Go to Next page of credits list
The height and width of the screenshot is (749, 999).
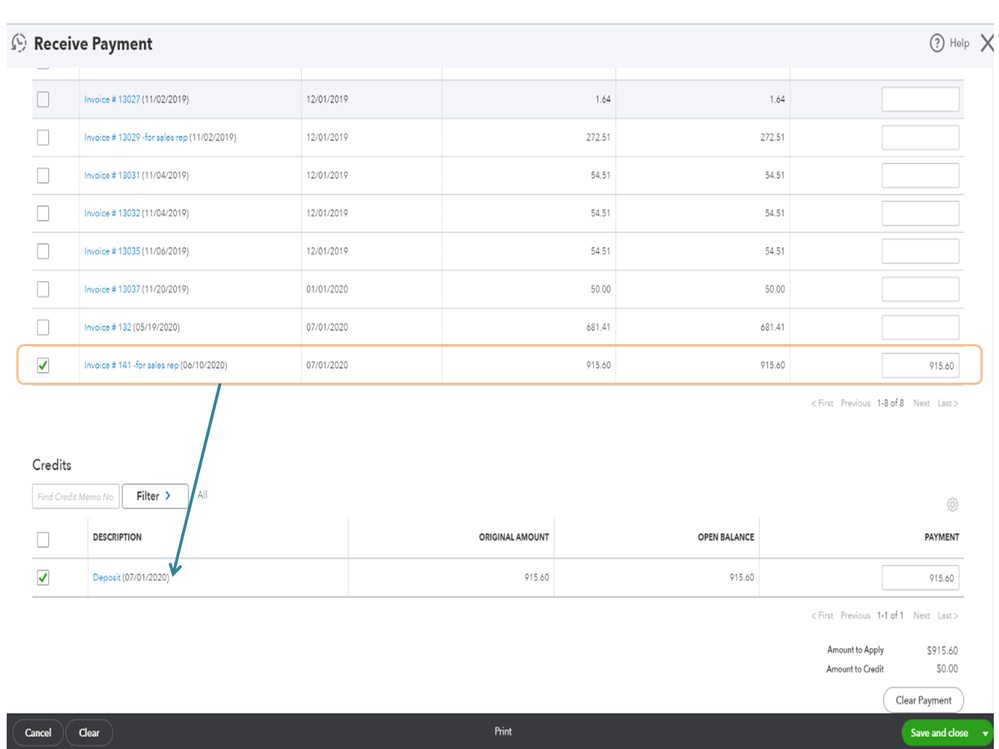921,615
